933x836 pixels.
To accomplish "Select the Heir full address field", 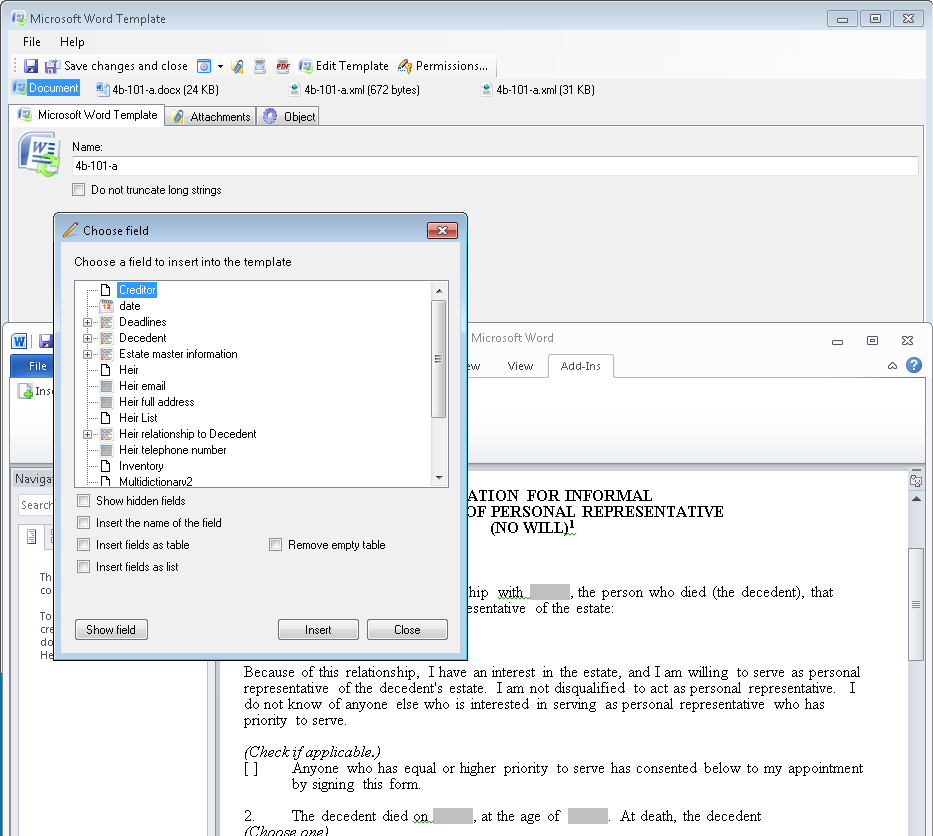I will (156, 402).
